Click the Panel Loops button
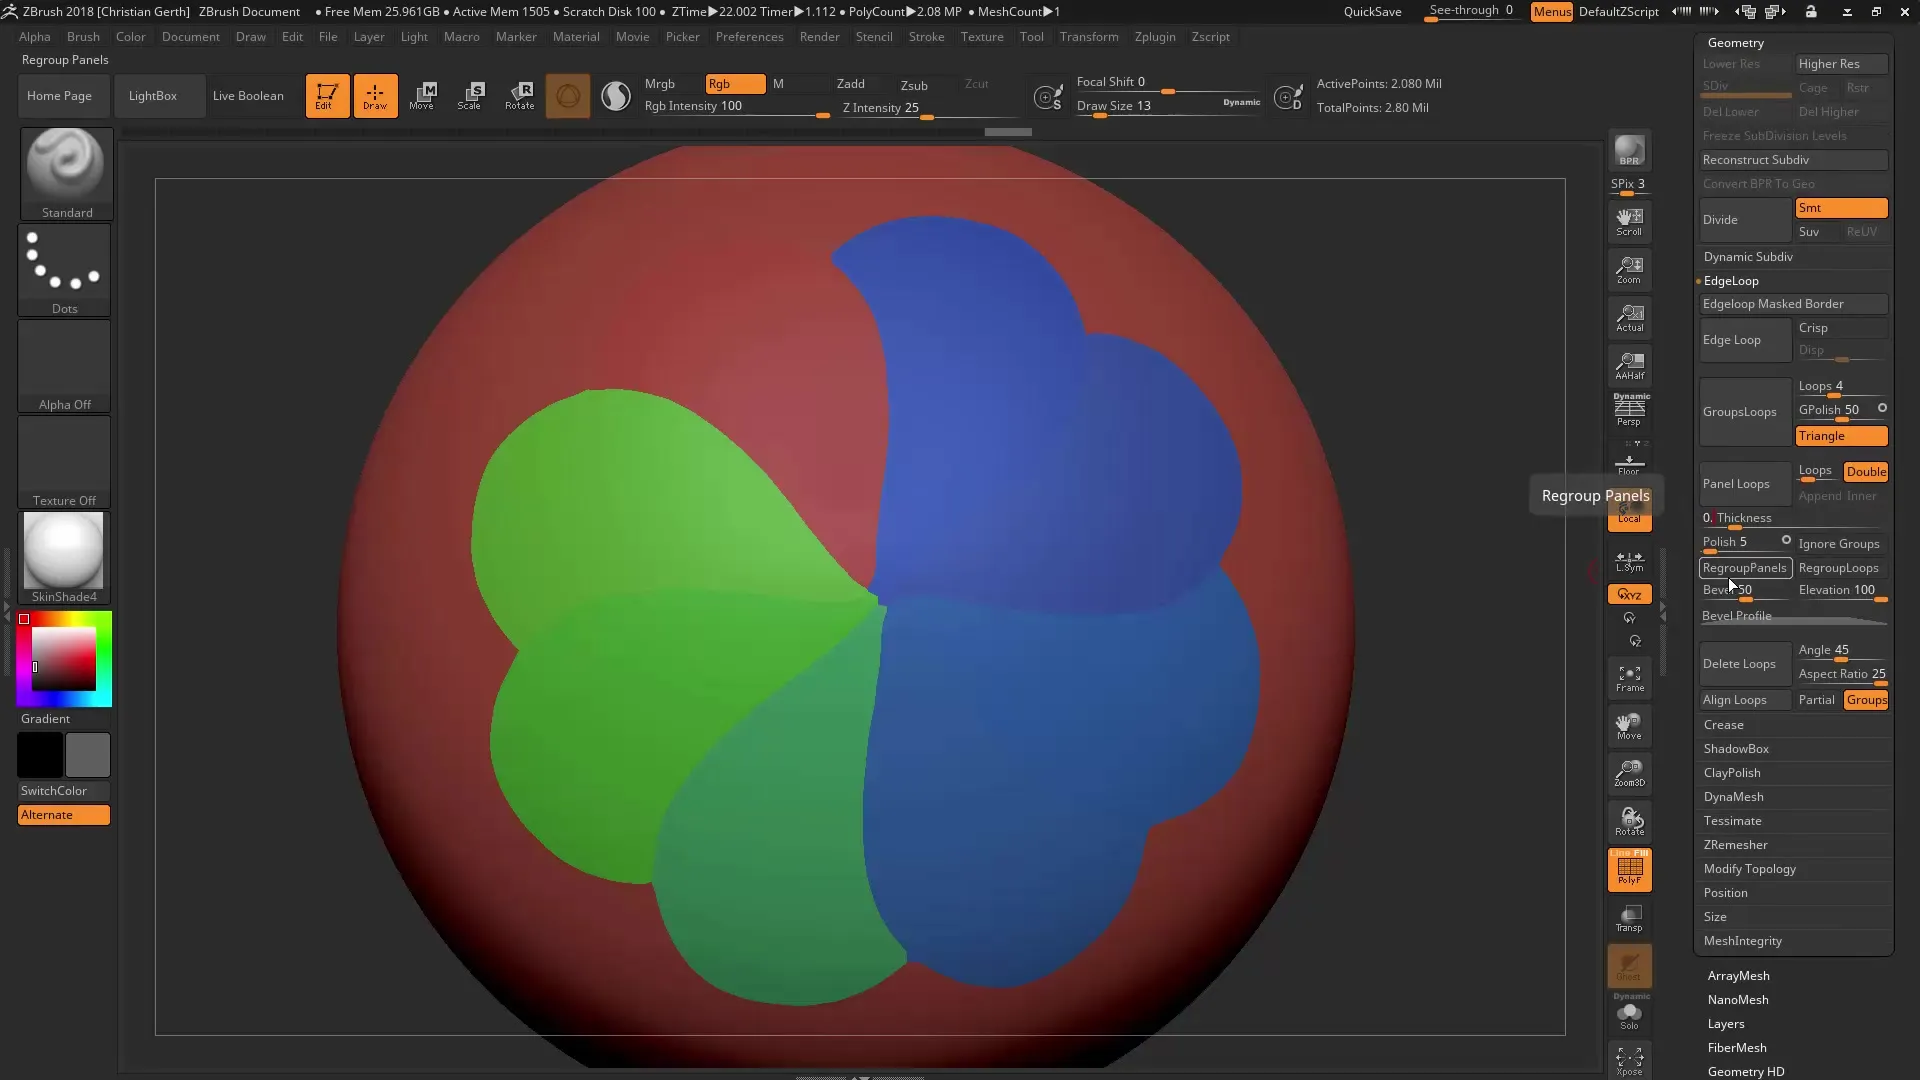The image size is (1920, 1080). [x=1745, y=484]
